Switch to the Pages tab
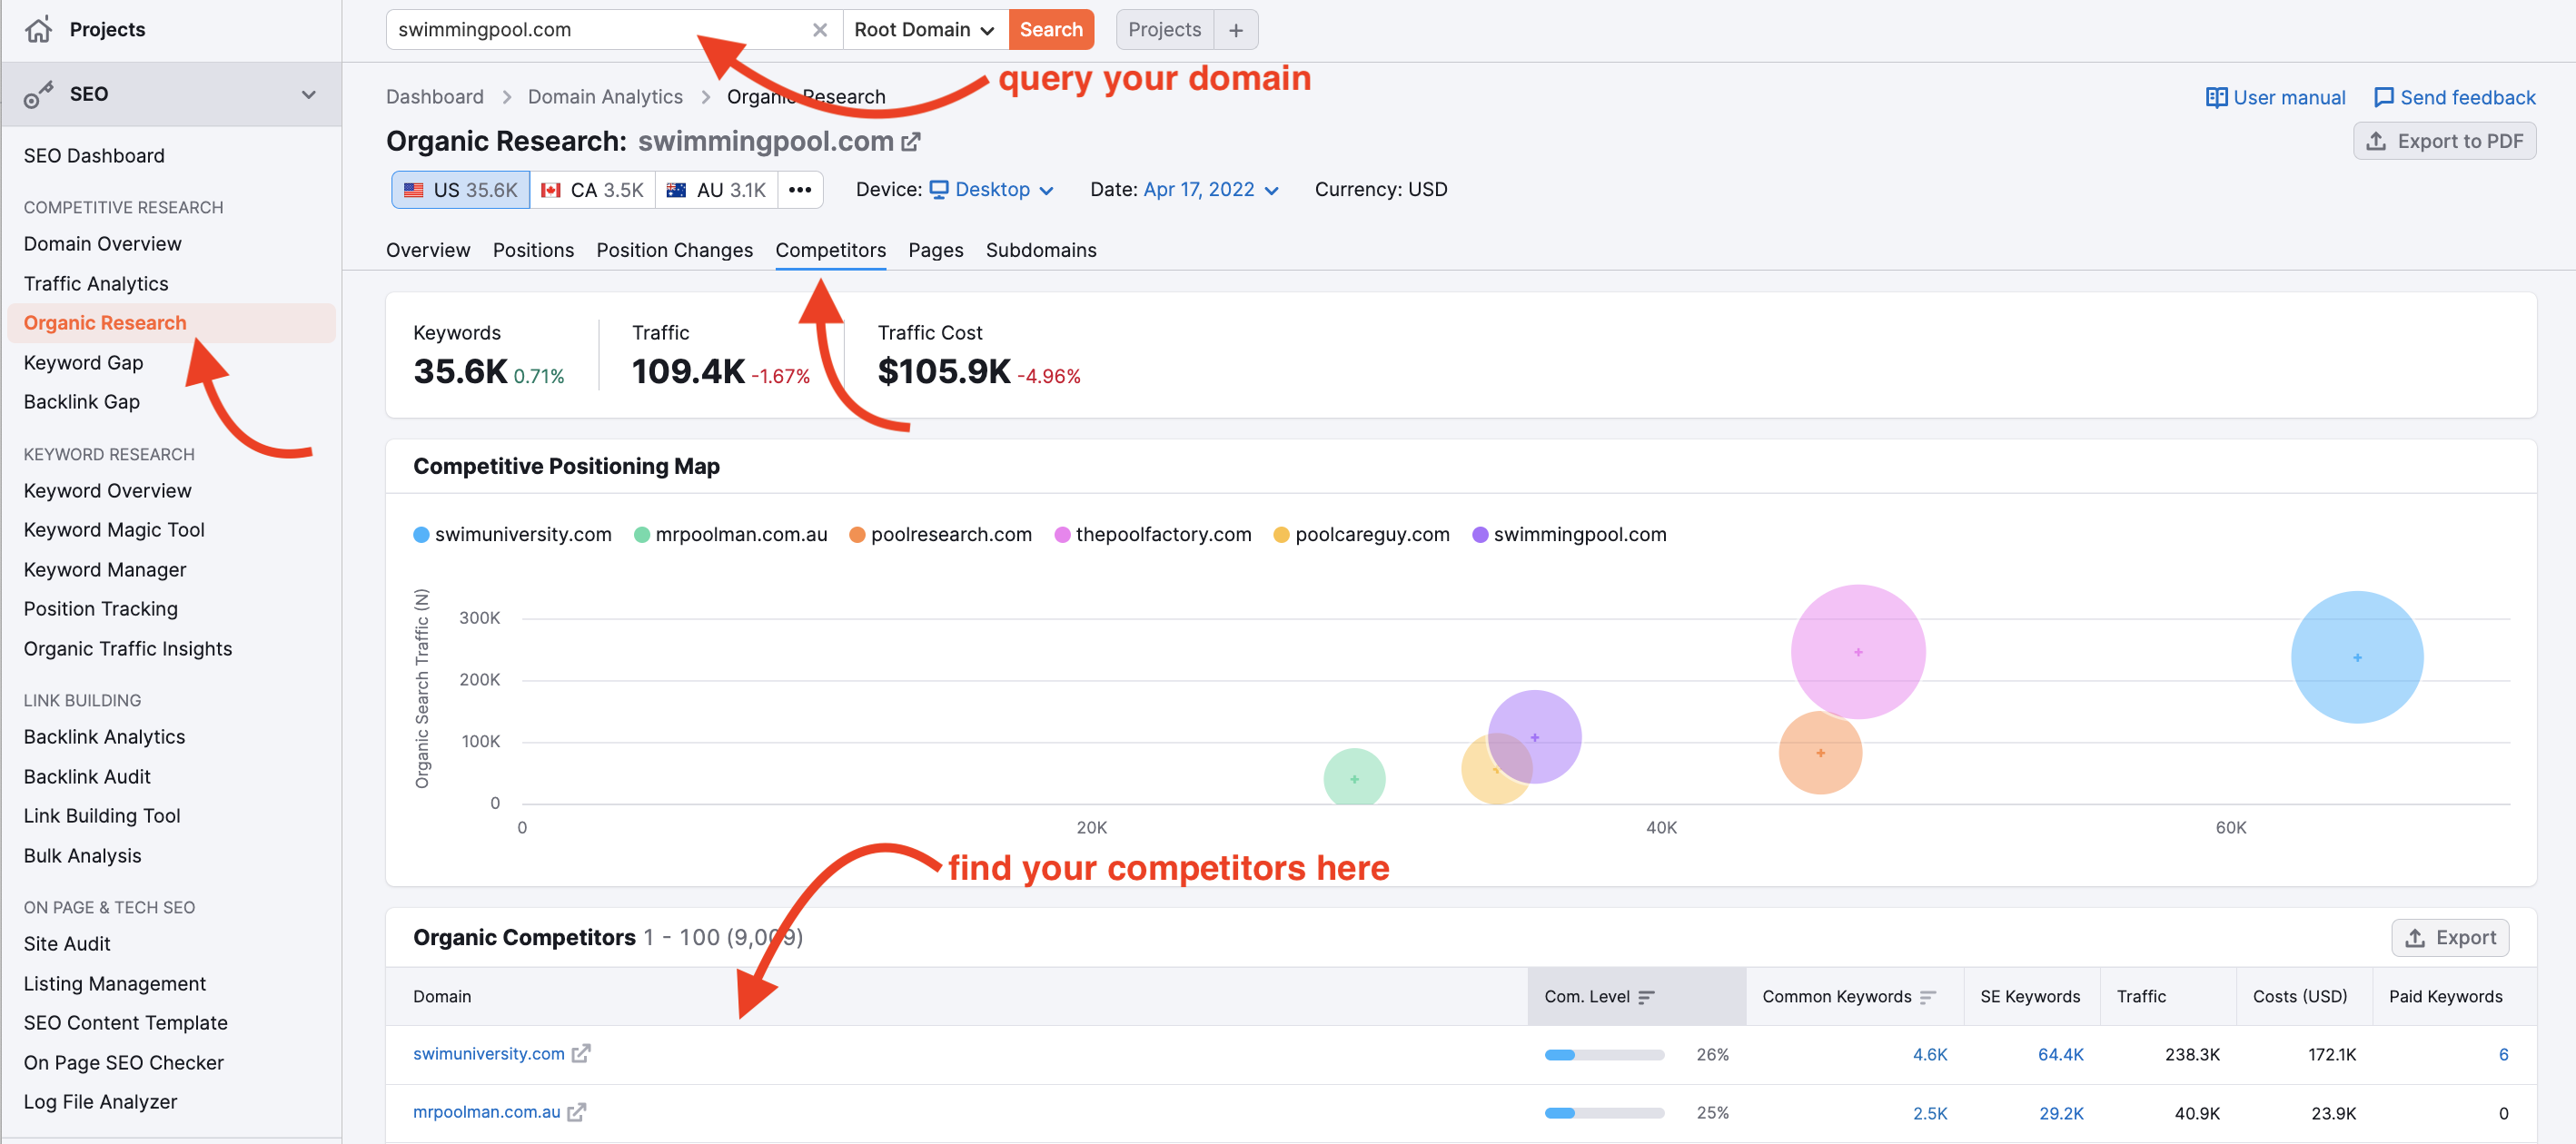This screenshot has height=1144, width=2576. tap(933, 248)
